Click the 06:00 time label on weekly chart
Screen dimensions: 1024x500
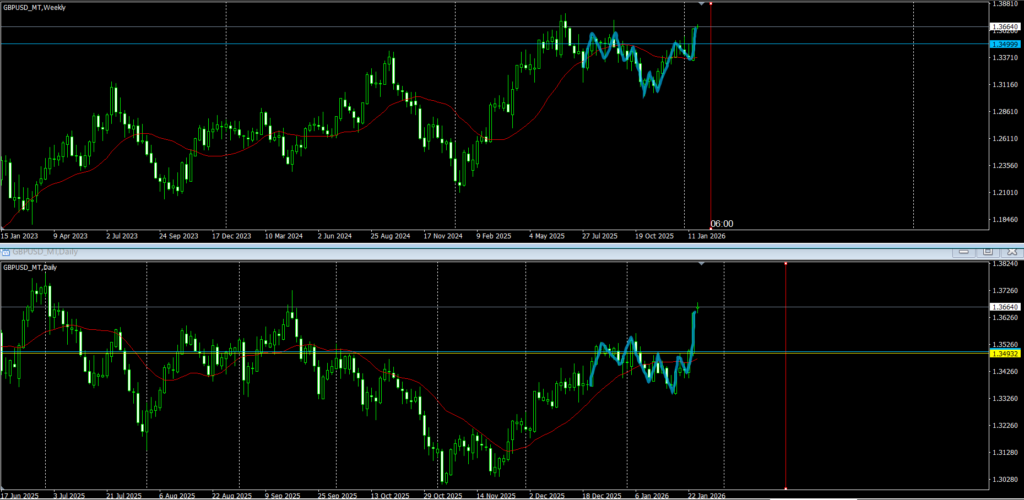tap(722, 224)
